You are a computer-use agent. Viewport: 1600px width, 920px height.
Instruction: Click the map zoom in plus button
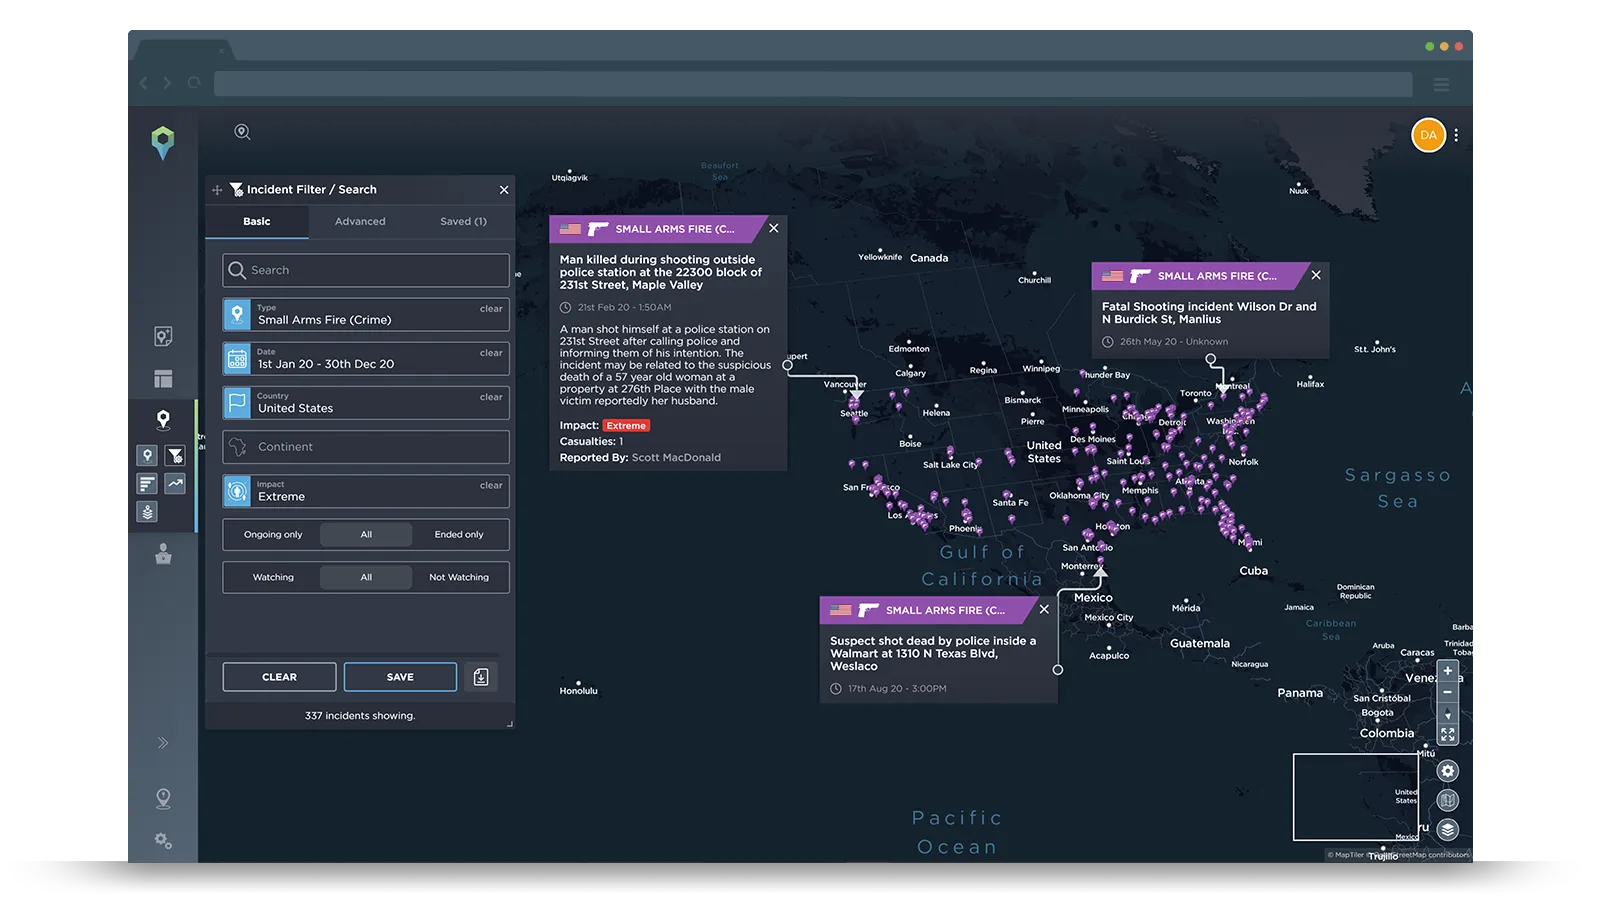(x=1447, y=671)
